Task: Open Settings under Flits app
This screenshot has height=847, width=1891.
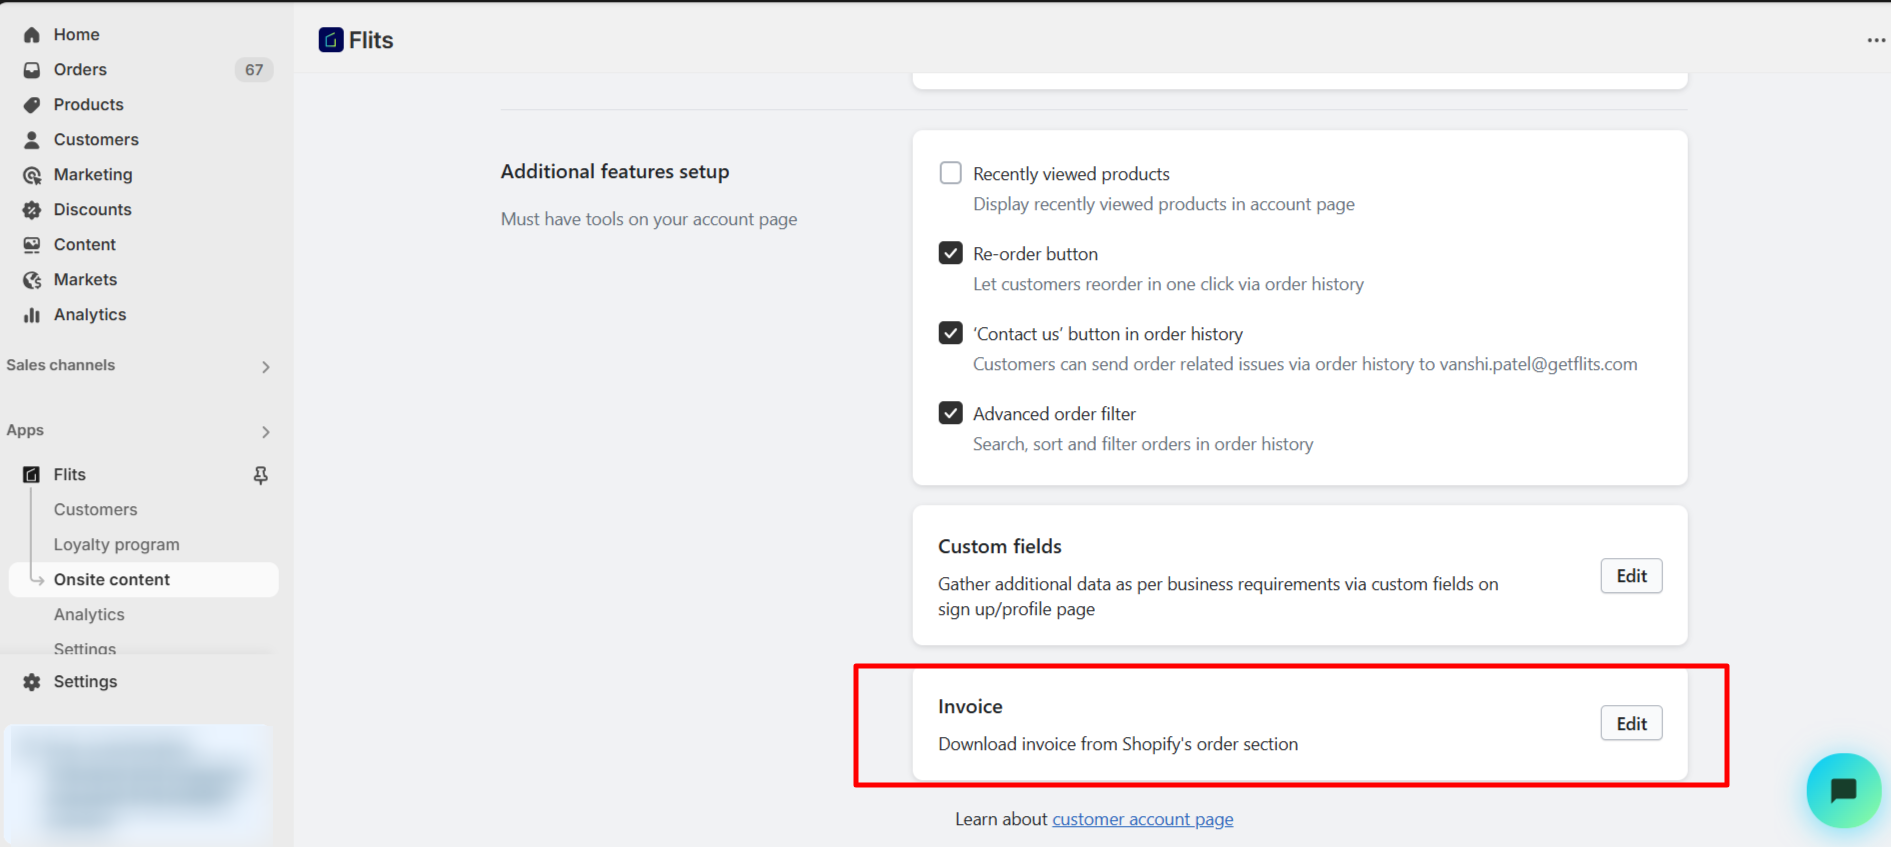Action: click(x=85, y=648)
